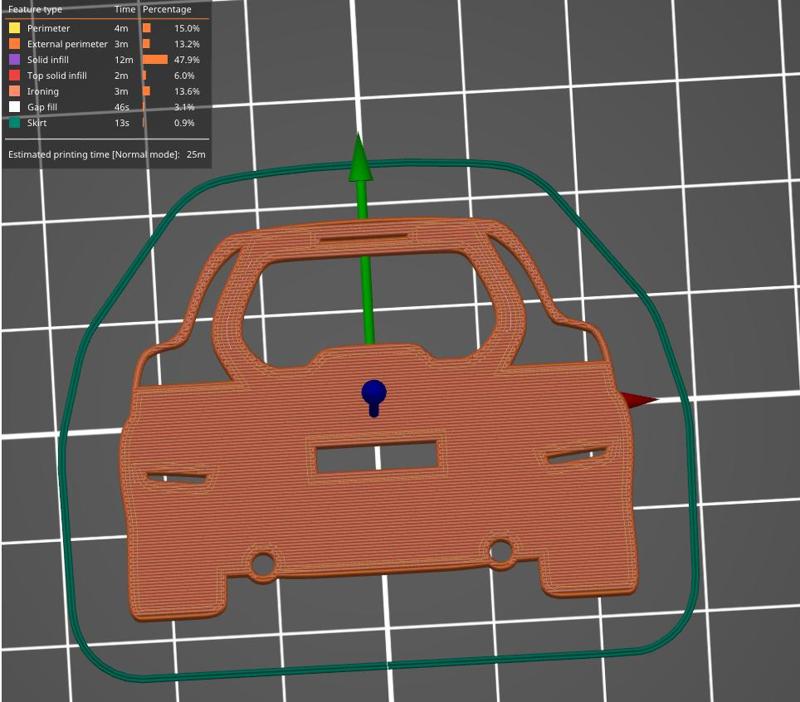Click the 12m Solid infill time
800x702 pixels.
[x=124, y=60]
